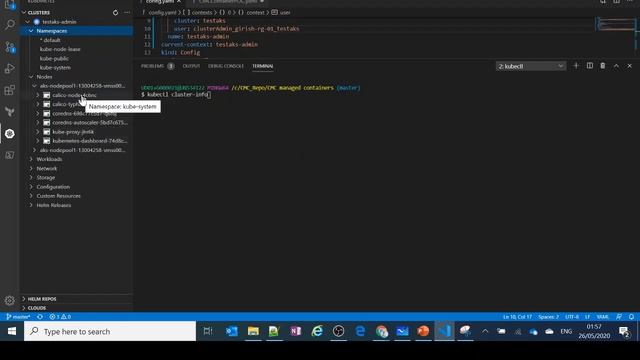Close the terminal panel
This screenshot has height=360, width=640.
(629, 66)
